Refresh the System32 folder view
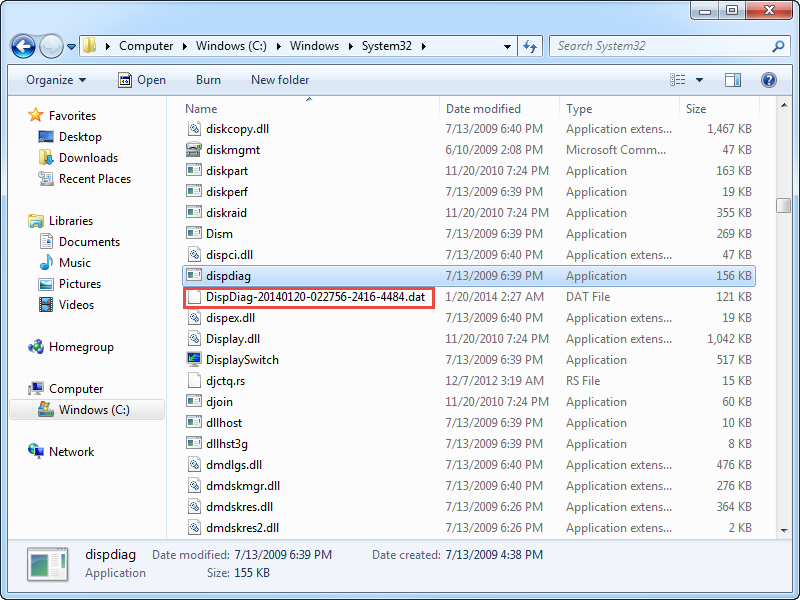The width and height of the screenshot is (800, 600). click(530, 46)
